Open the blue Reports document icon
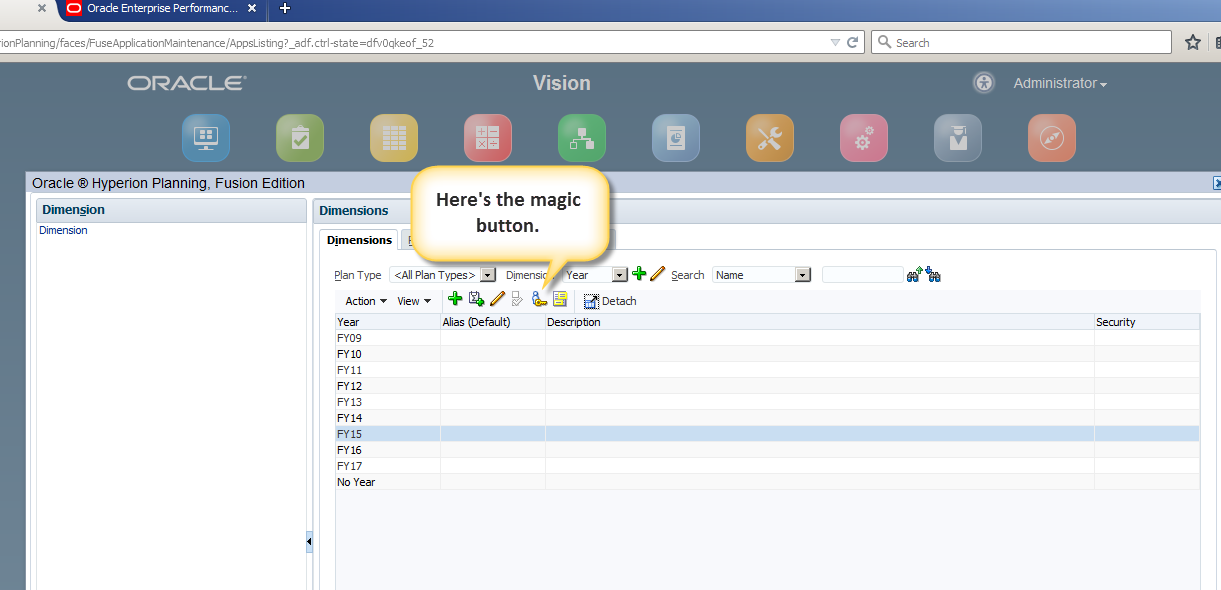This screenshot has height=590, width=1221. [x=676, y=138]
